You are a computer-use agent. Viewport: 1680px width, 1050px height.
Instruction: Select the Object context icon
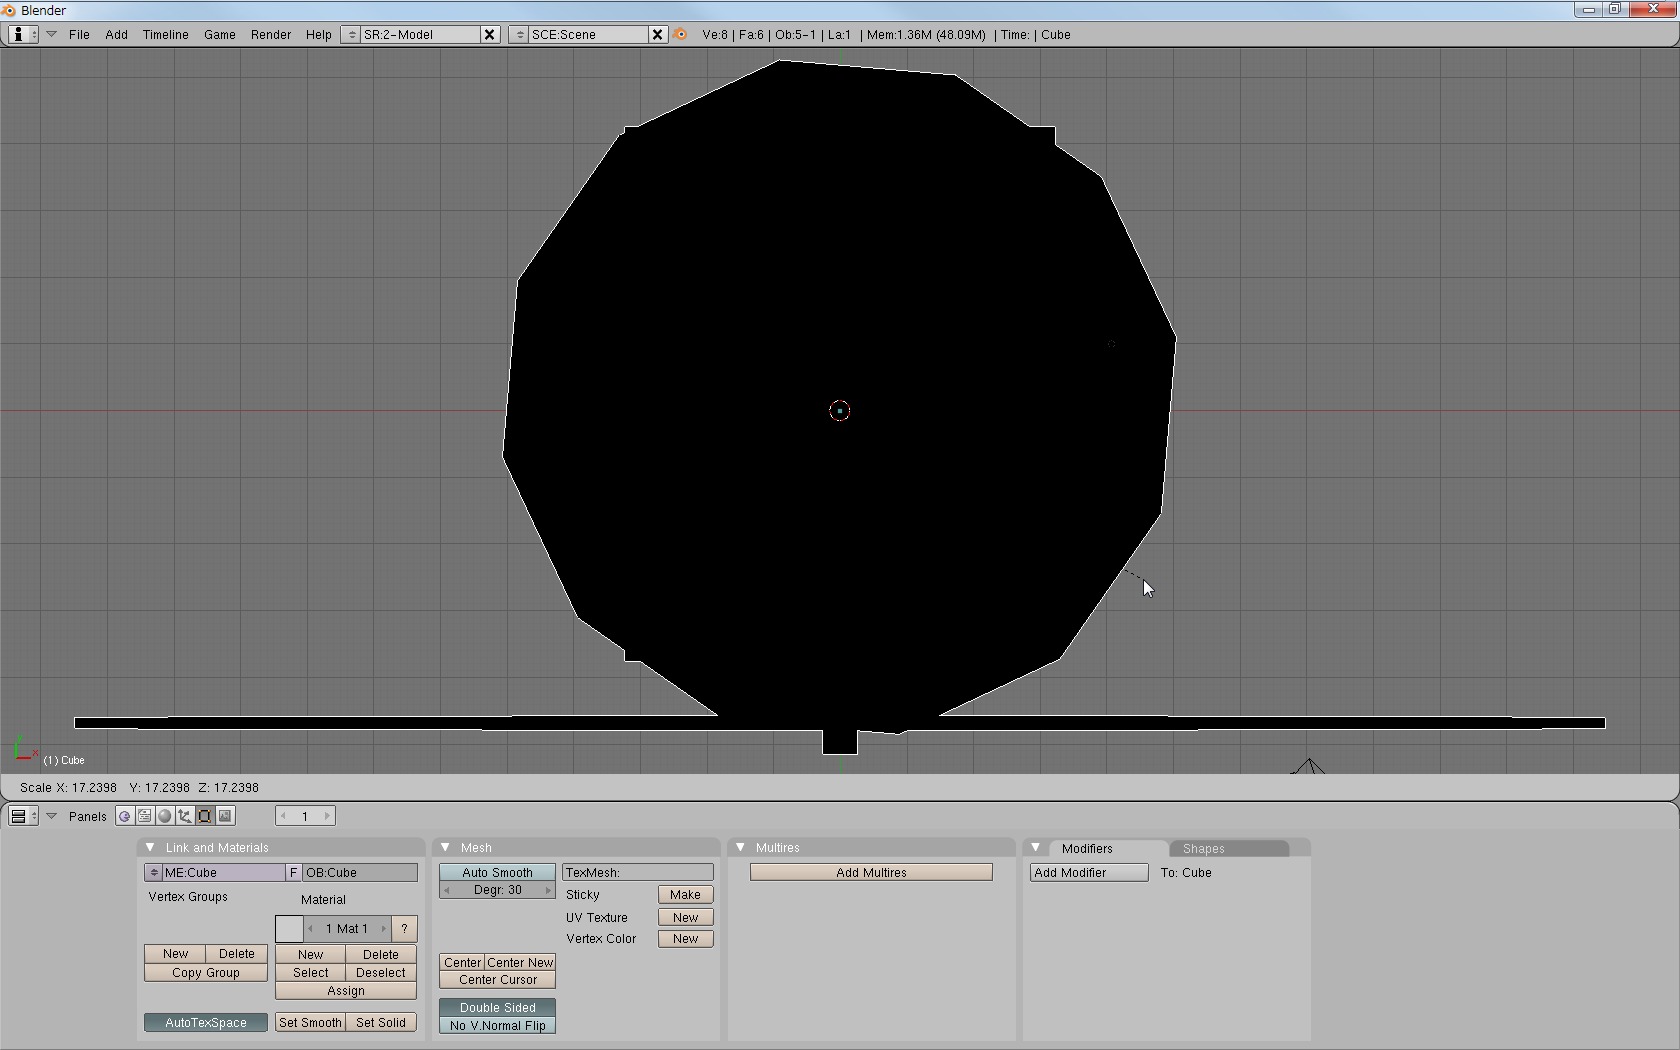185,816
